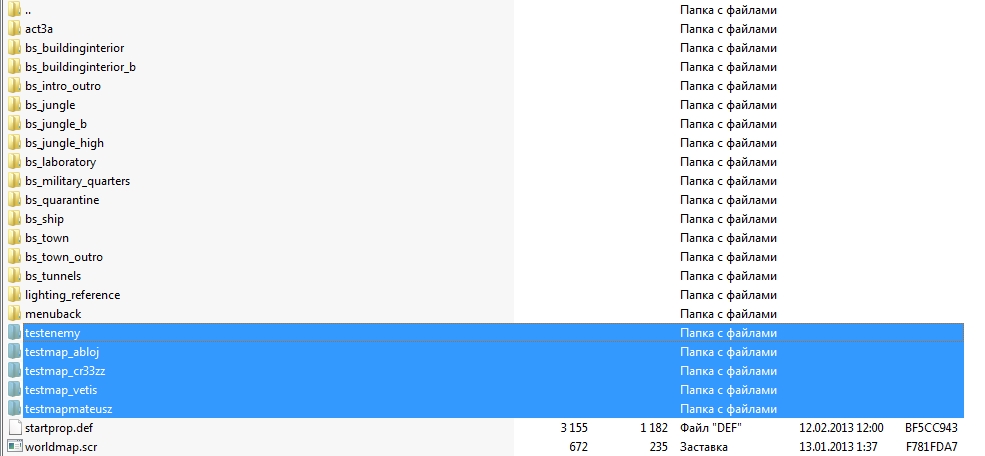Click the bs_jungle folder icon
Image resolution: width=985 pixels, height=456 pixels.
click(15, 105)
